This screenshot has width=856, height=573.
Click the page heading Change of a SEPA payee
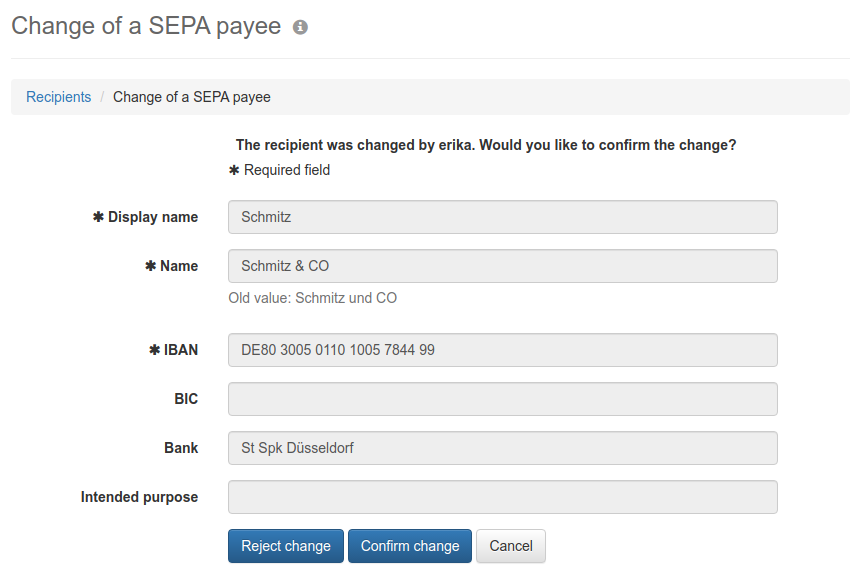click(x=146, y=26)
